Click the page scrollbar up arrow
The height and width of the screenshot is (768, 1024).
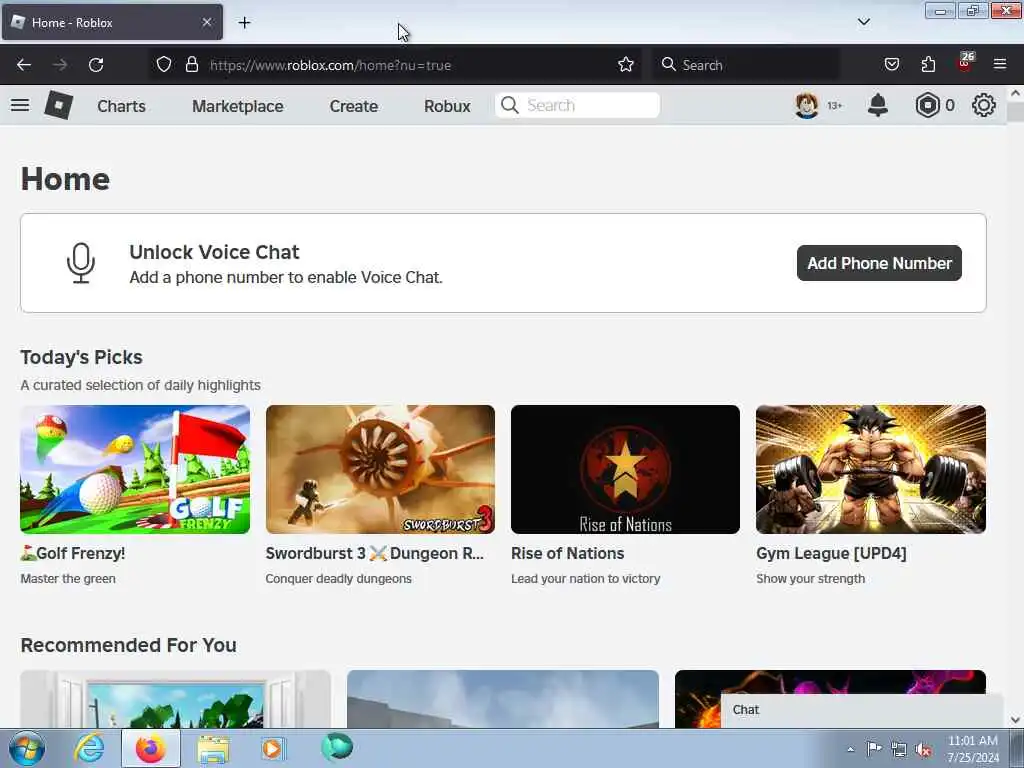pyautogui.click(x=1015, y=93)
